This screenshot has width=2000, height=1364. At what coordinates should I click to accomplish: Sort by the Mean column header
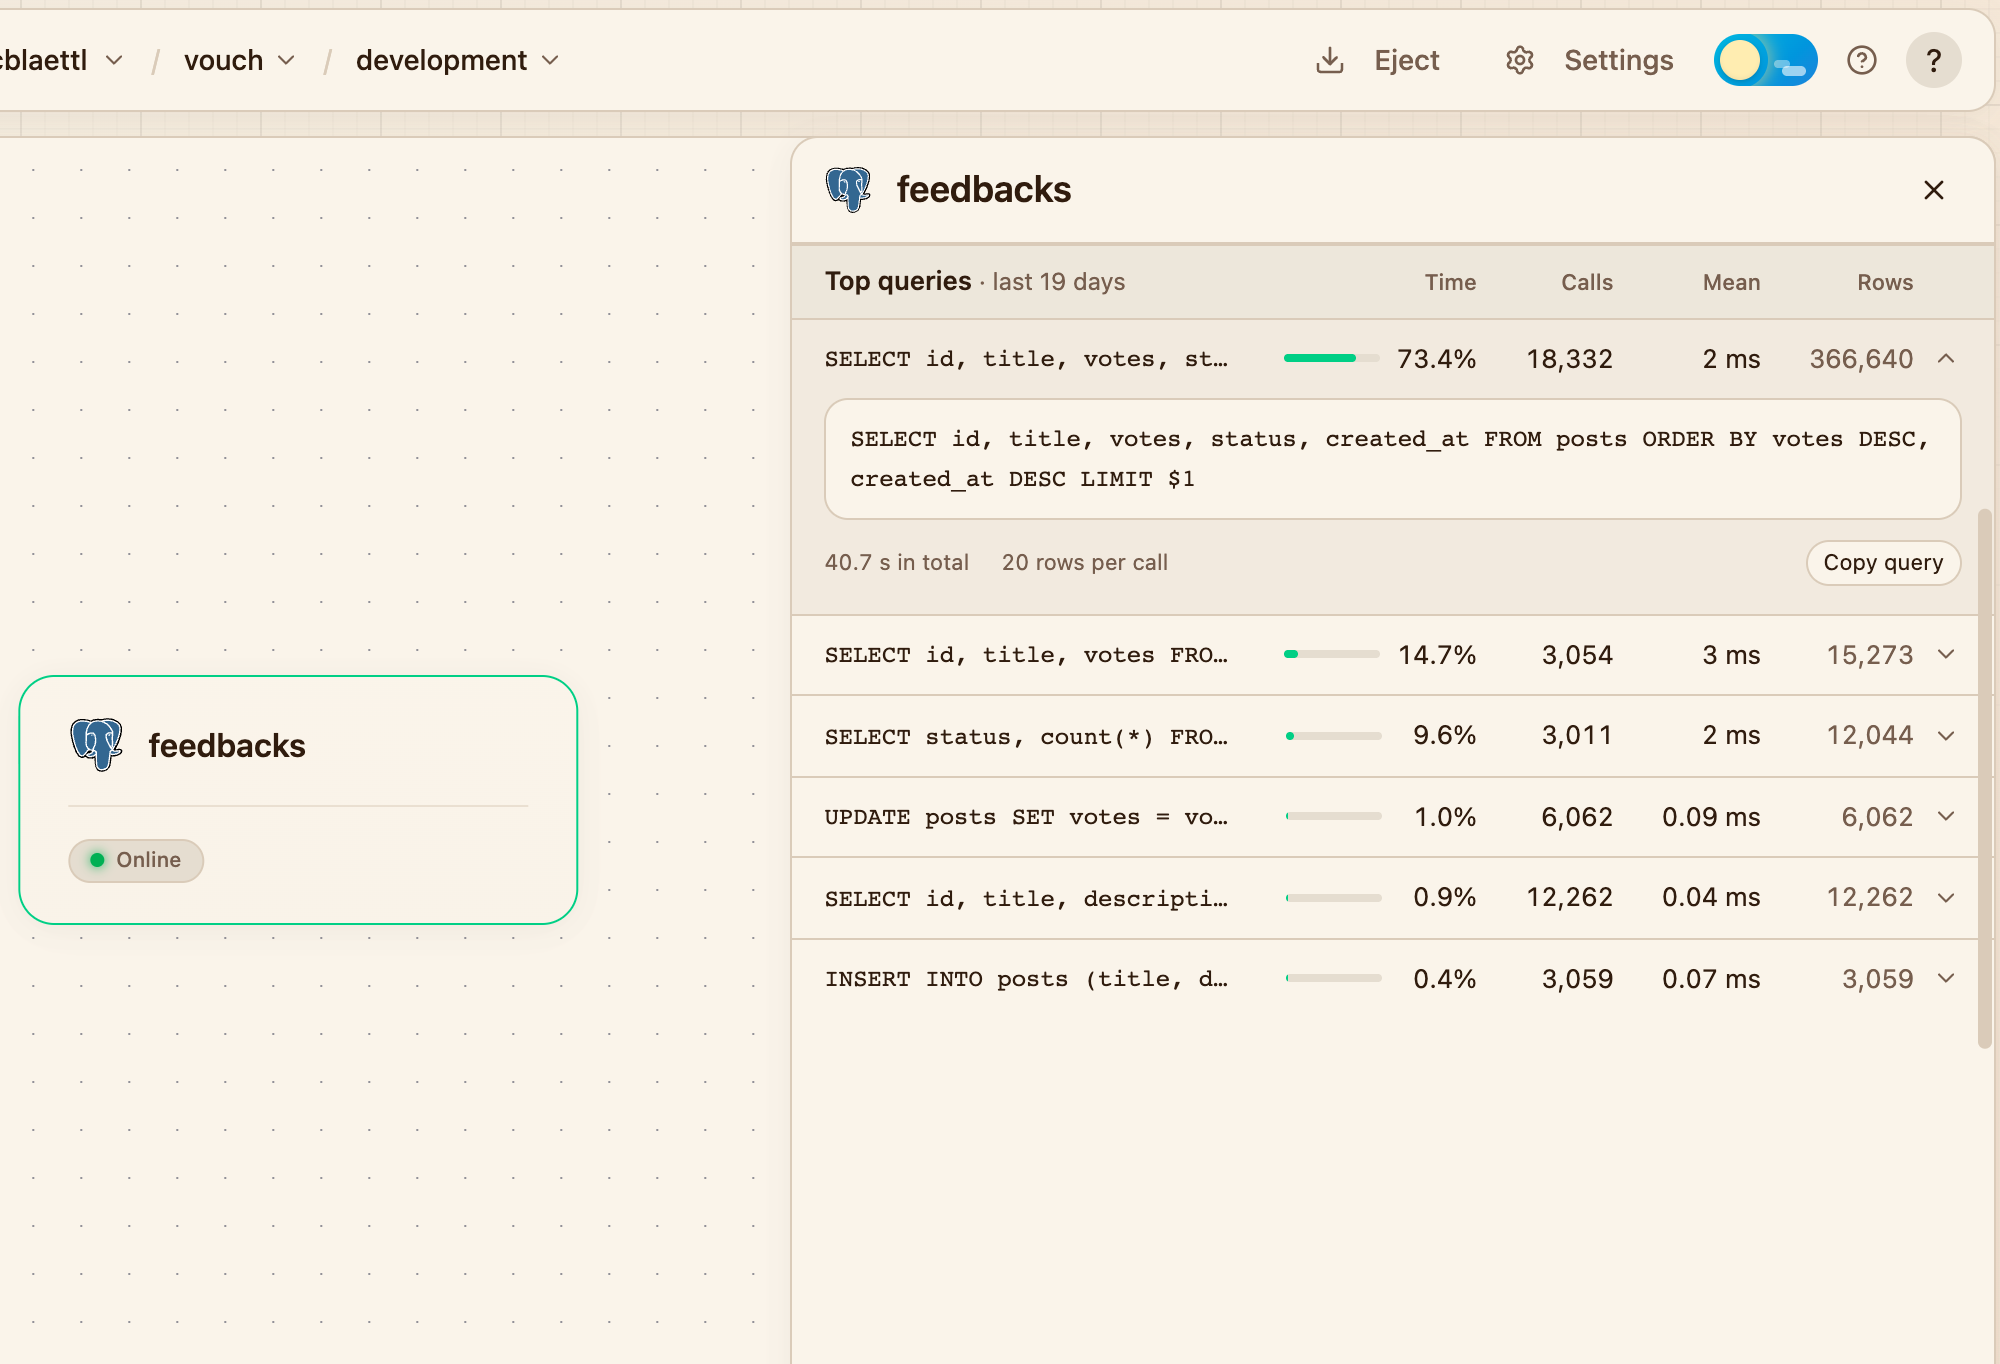(1731, 282)
